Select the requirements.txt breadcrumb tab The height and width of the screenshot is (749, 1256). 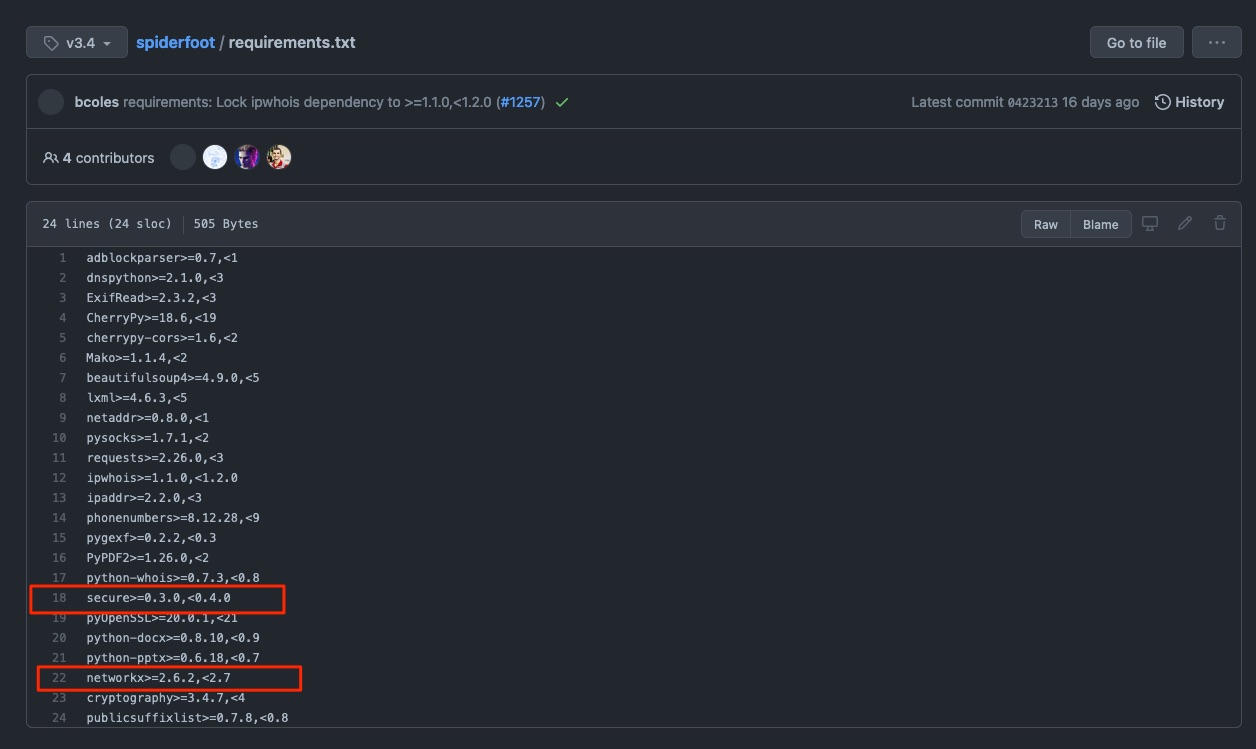[291, 42]
